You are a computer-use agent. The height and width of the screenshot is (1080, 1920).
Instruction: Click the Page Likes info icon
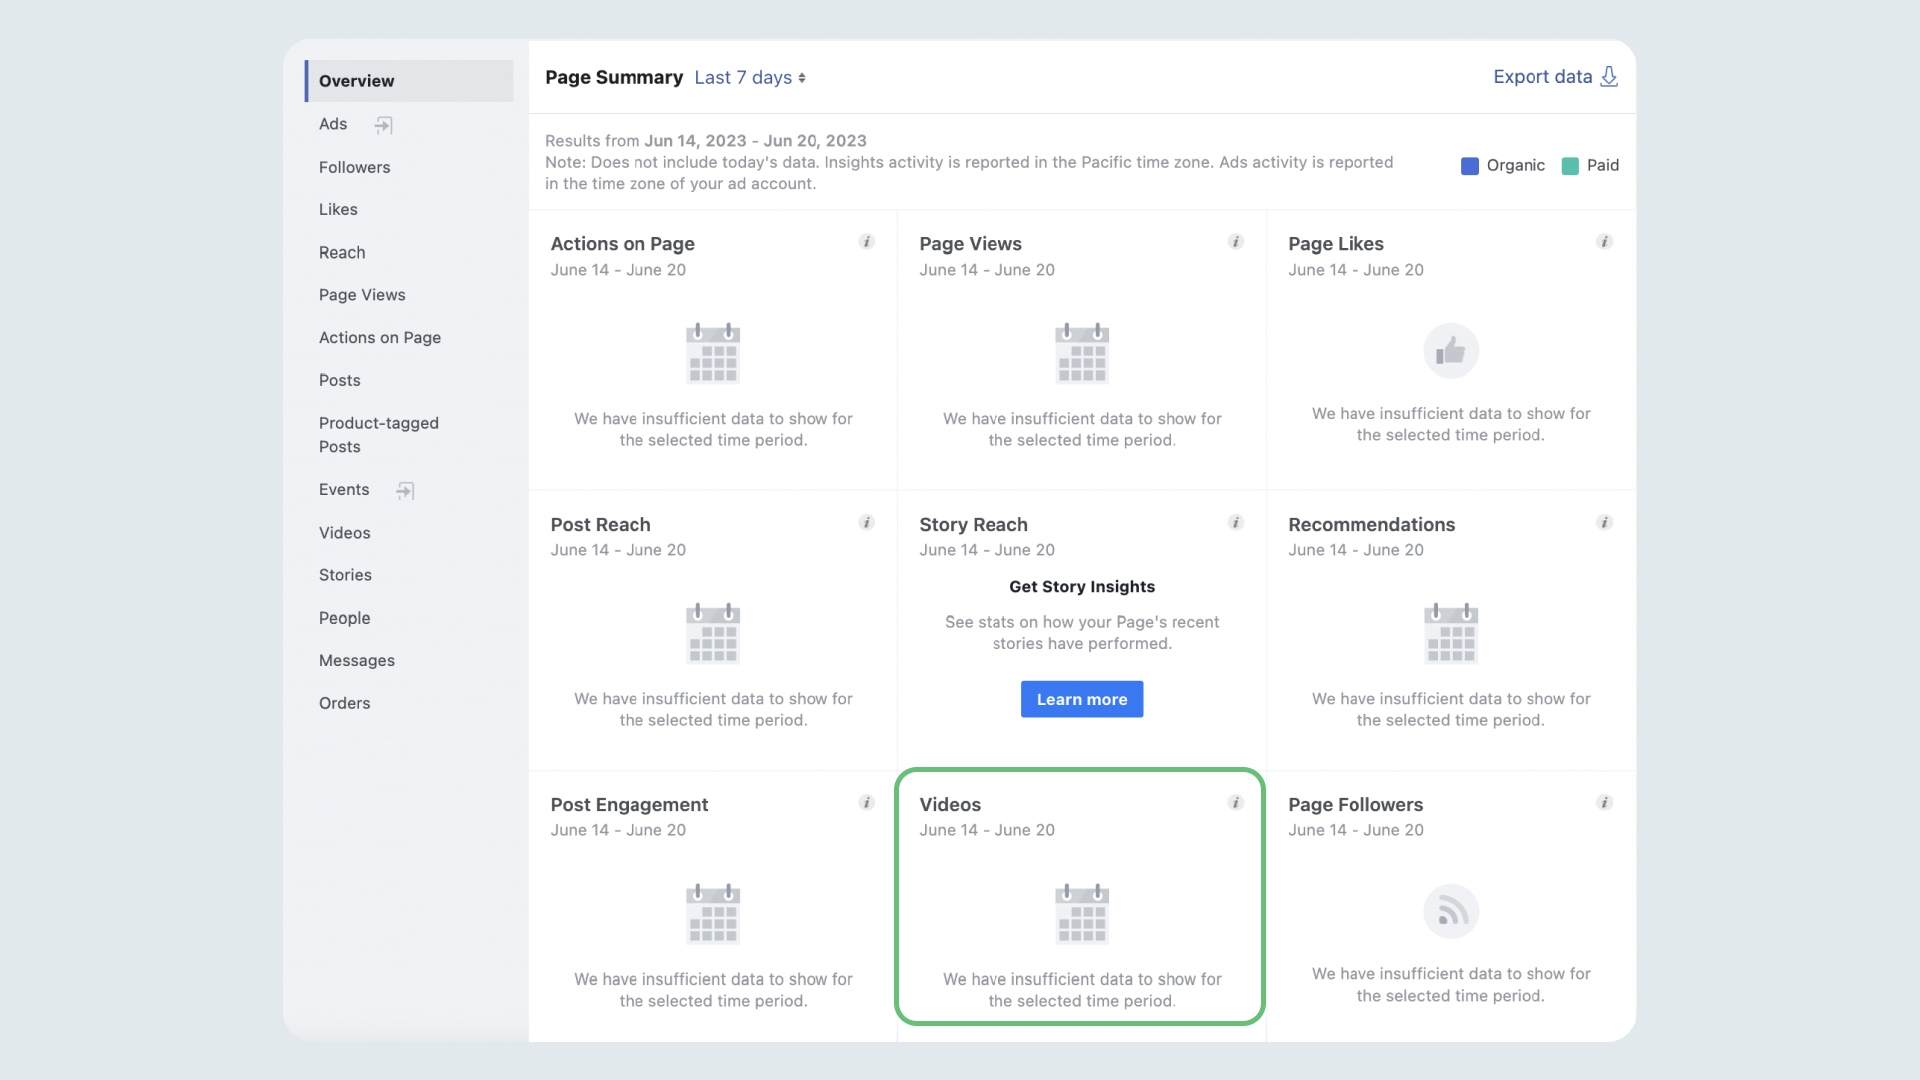1604,242
